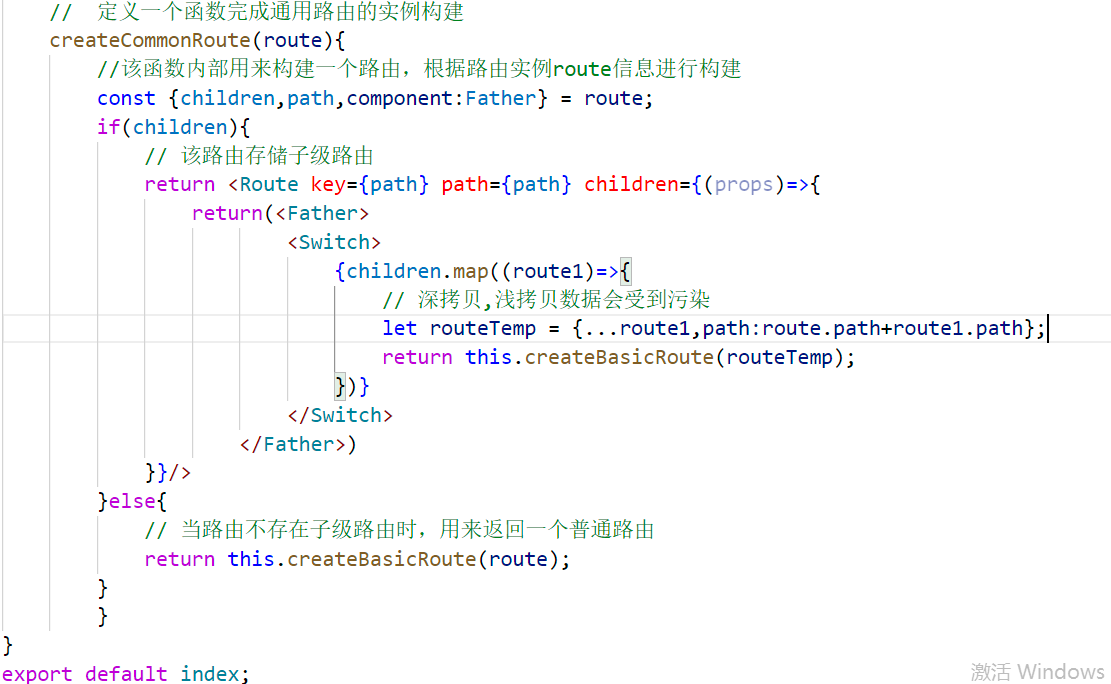1111x684 pixels.
Task: Select the props arrow function parameter
Action: [744, 184]
